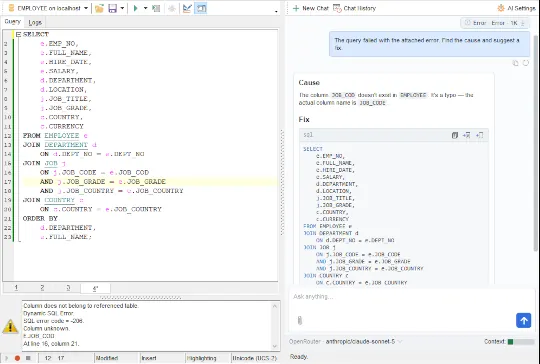Open the toolbar overflow arrow
540x364 pixels.
coord(276,11)
